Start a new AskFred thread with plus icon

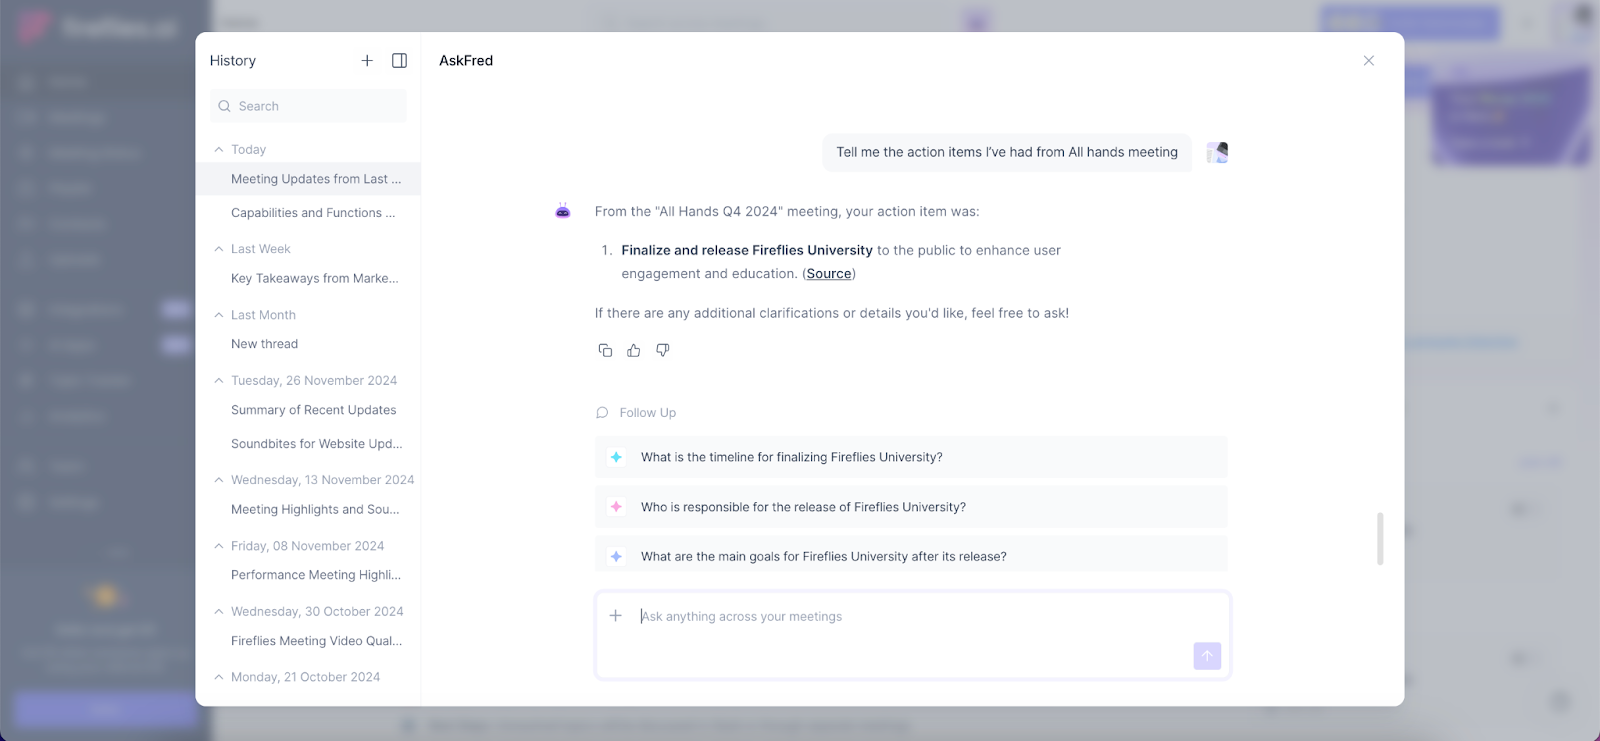coord(367,61)
